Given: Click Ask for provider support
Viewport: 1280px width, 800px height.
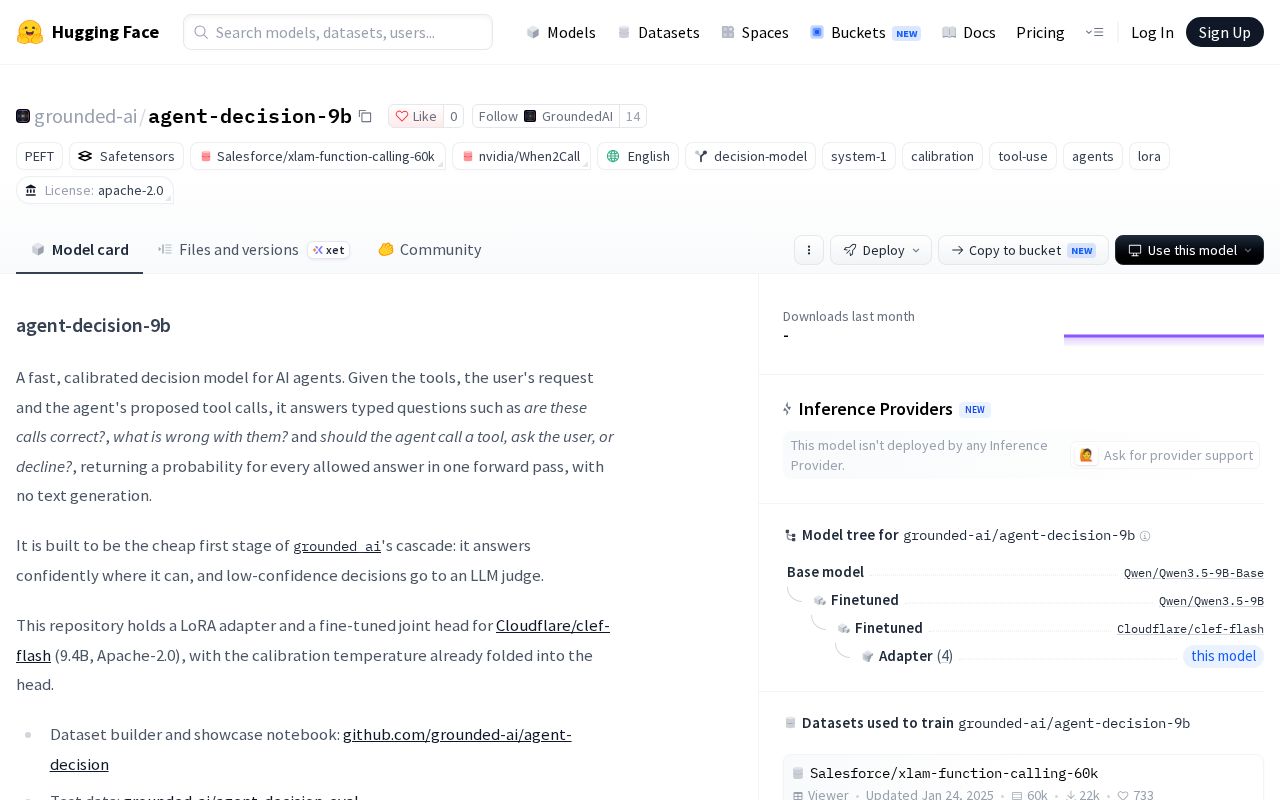Looking at the screenshot, I should (1165, 455).
